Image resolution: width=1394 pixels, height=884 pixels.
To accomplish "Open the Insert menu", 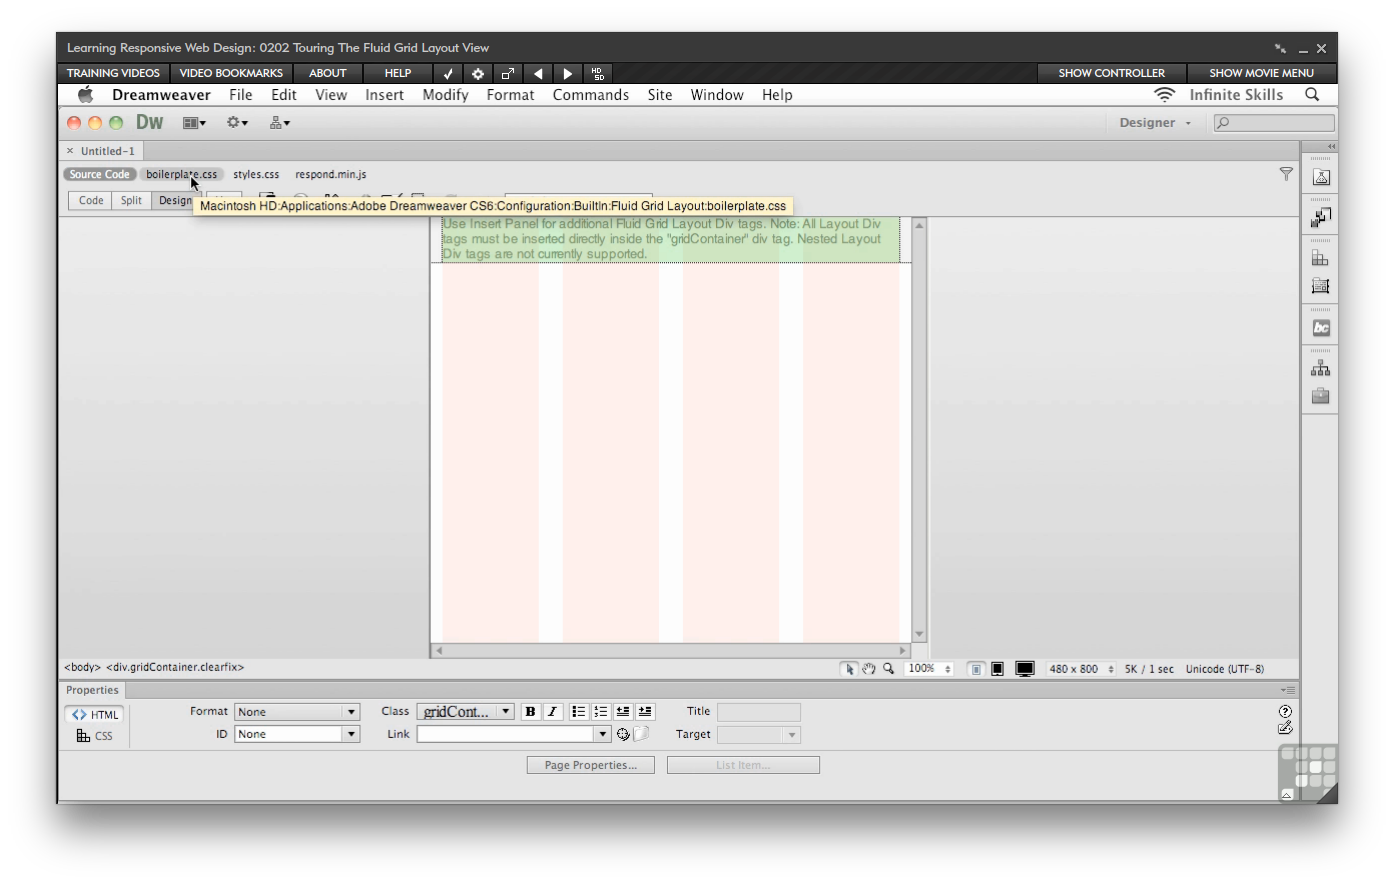I will [384, 95].
